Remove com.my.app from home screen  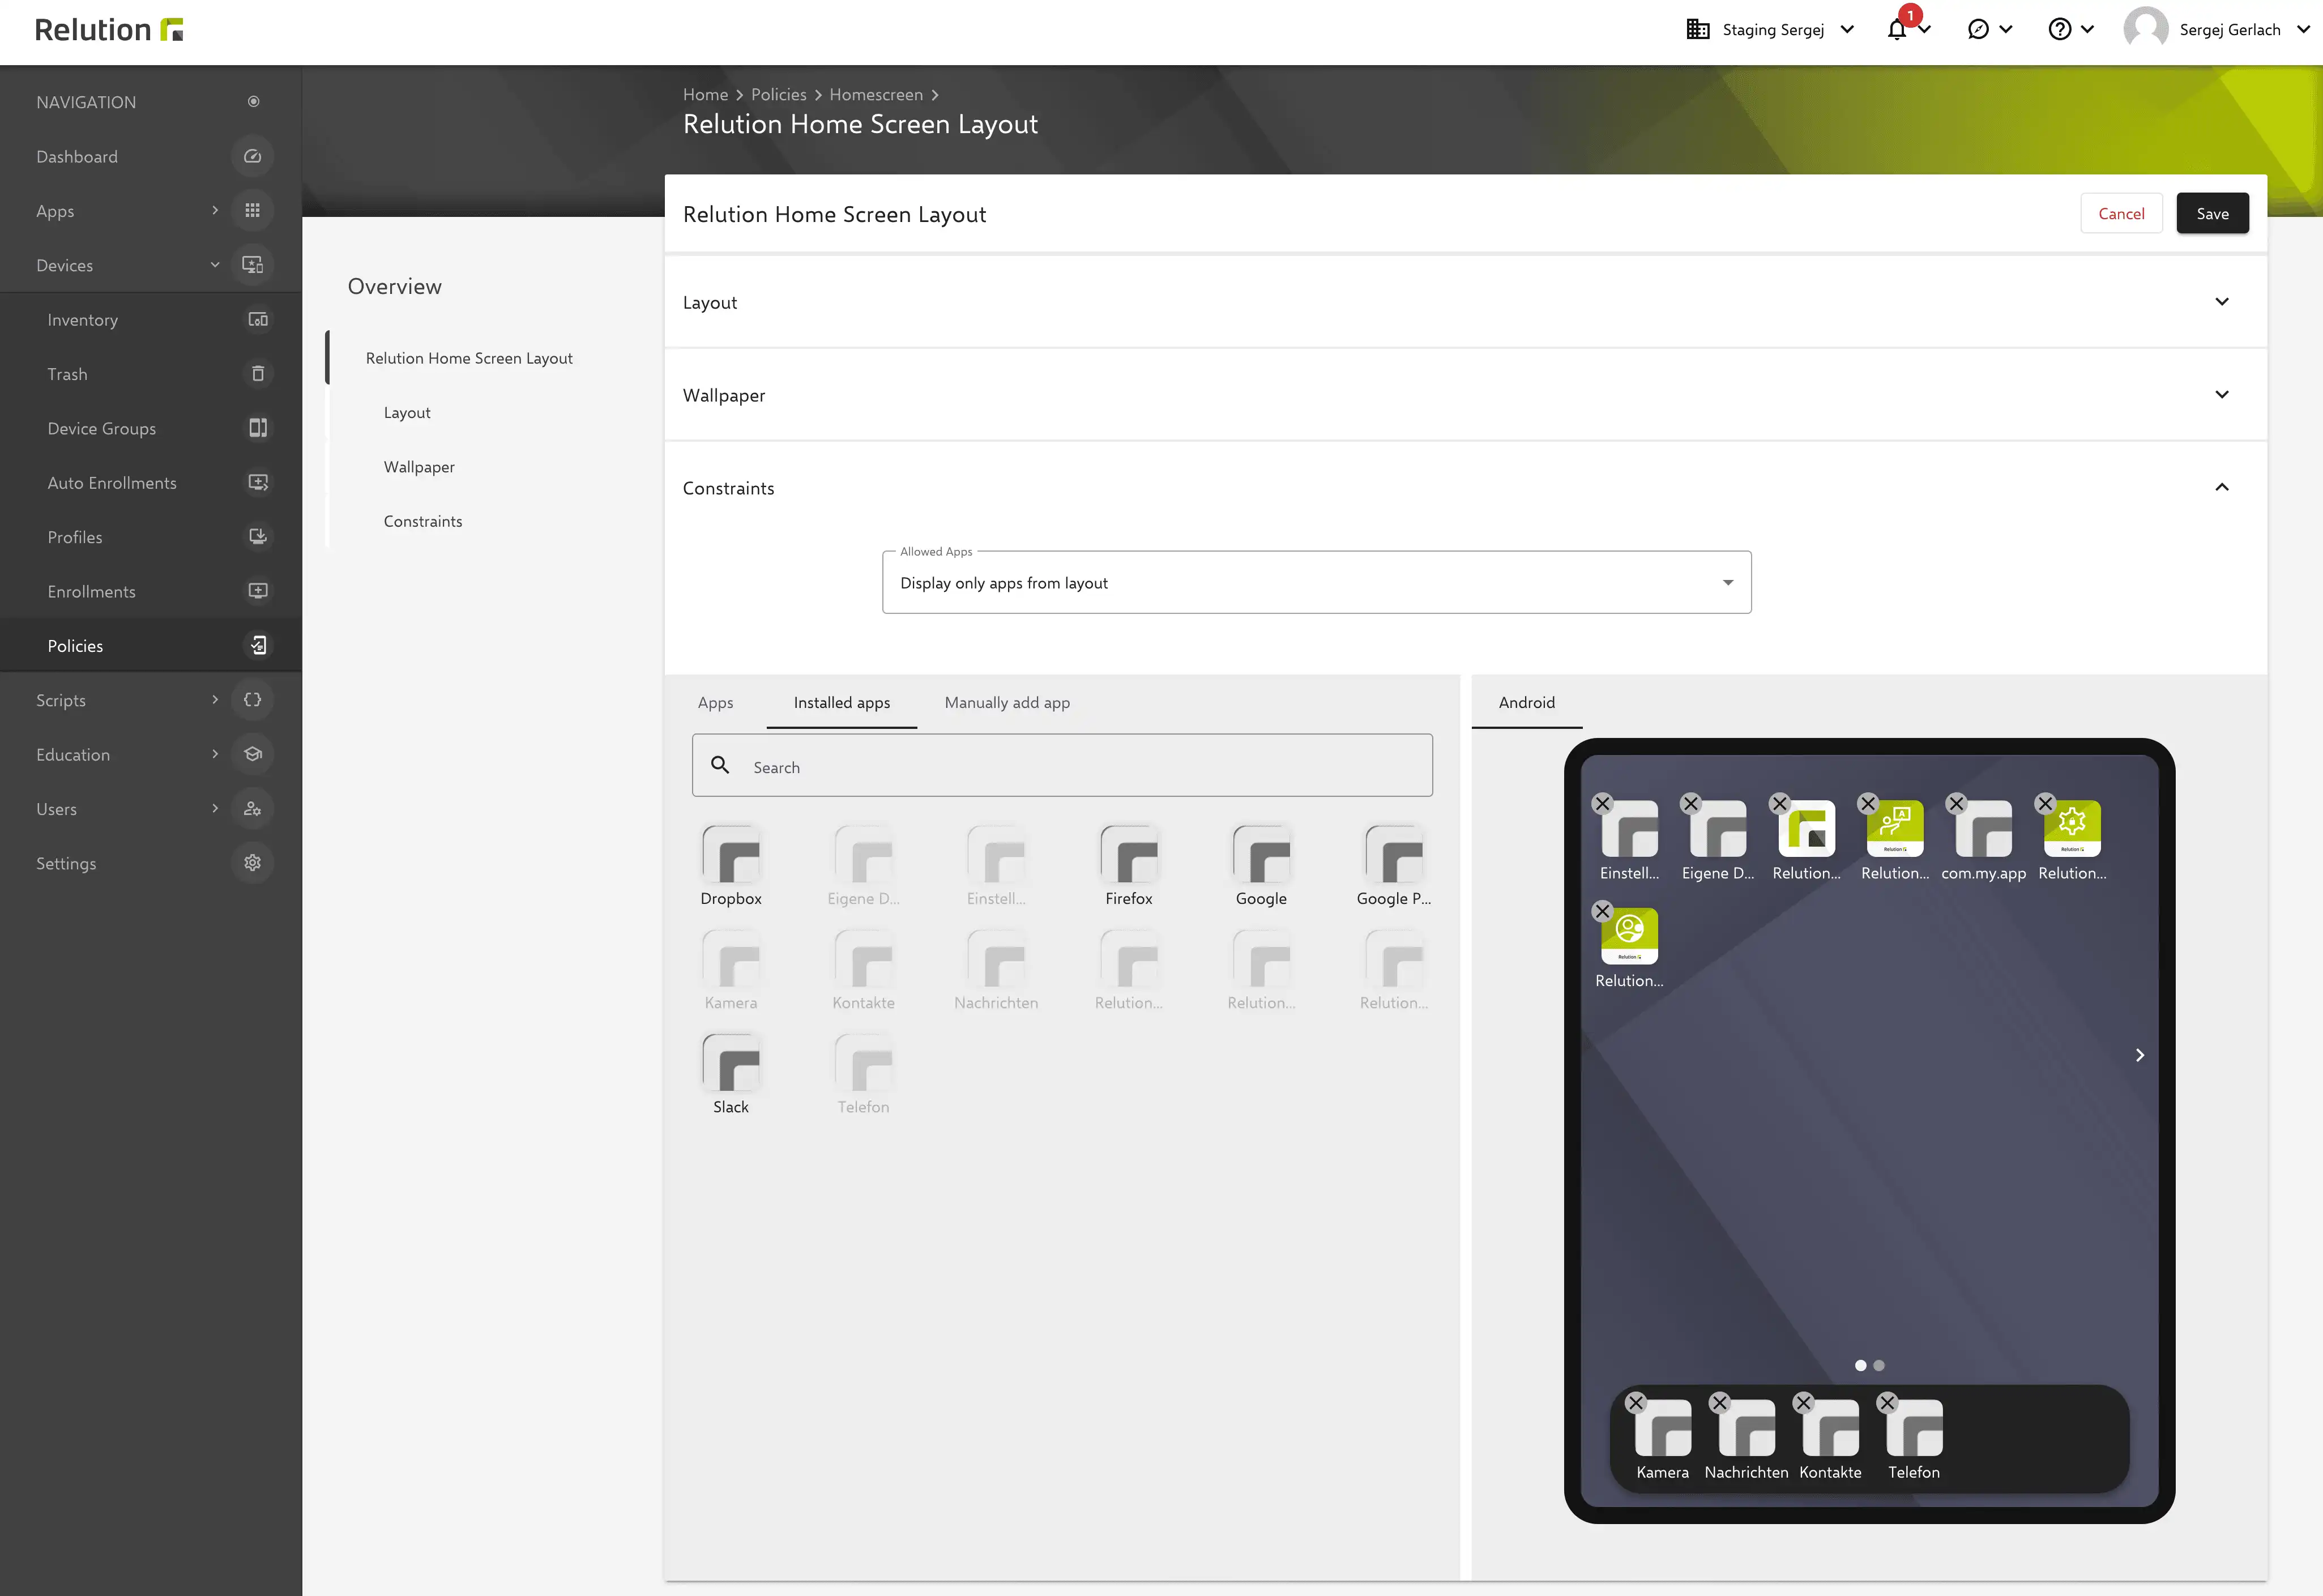1957,804
